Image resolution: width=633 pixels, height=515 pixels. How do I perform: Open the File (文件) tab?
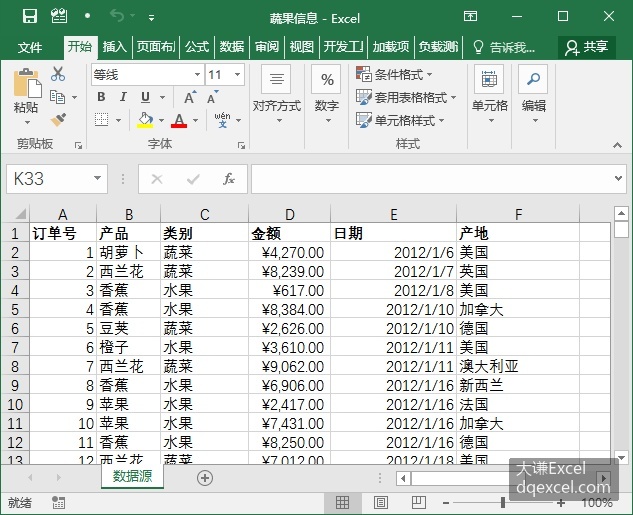point(30,47)
